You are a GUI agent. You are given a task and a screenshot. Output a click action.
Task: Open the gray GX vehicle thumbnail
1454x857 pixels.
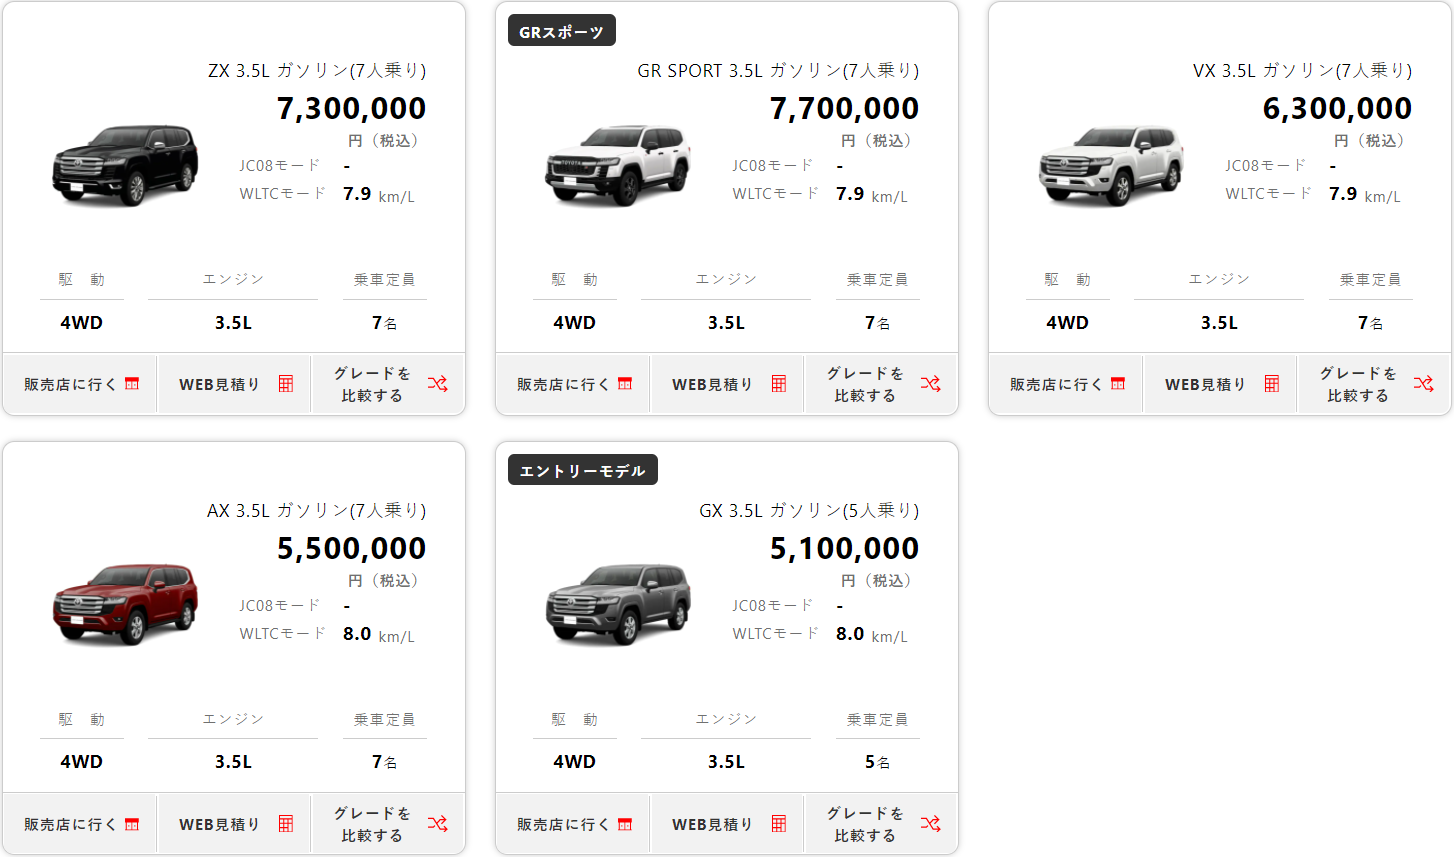(x=618, y=603)
